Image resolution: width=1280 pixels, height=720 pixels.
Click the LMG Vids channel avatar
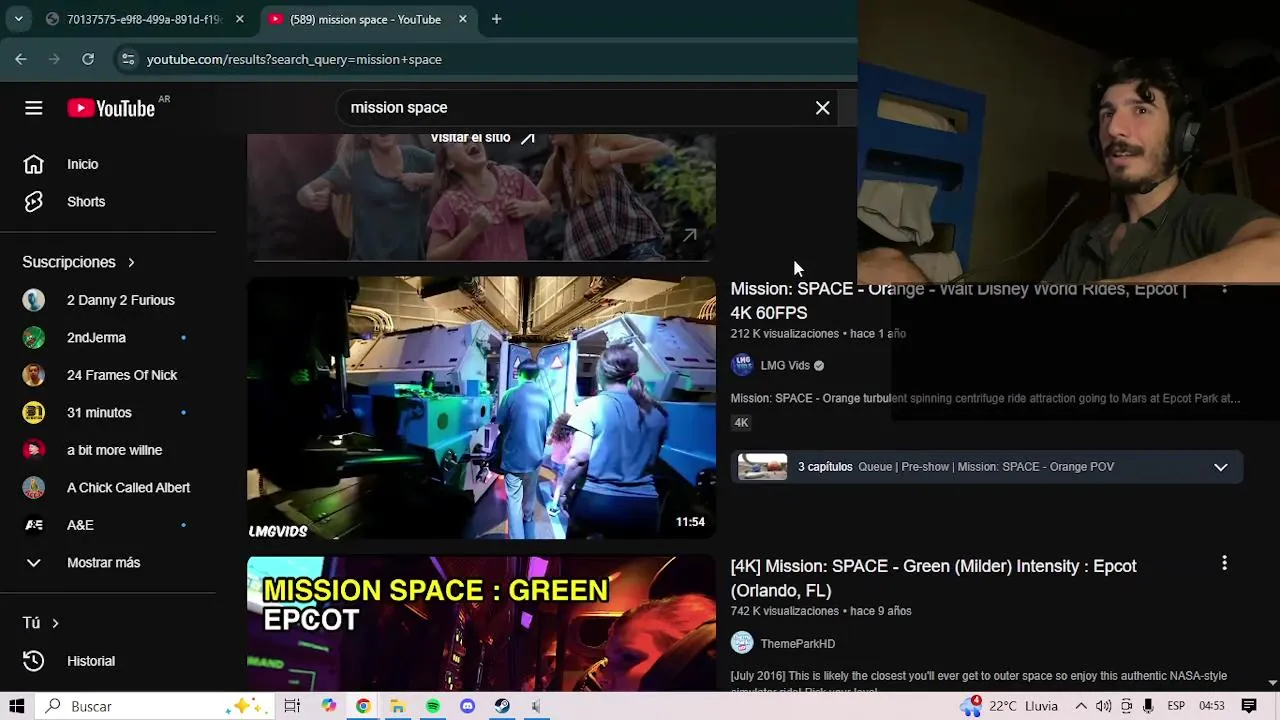point(742,365)
